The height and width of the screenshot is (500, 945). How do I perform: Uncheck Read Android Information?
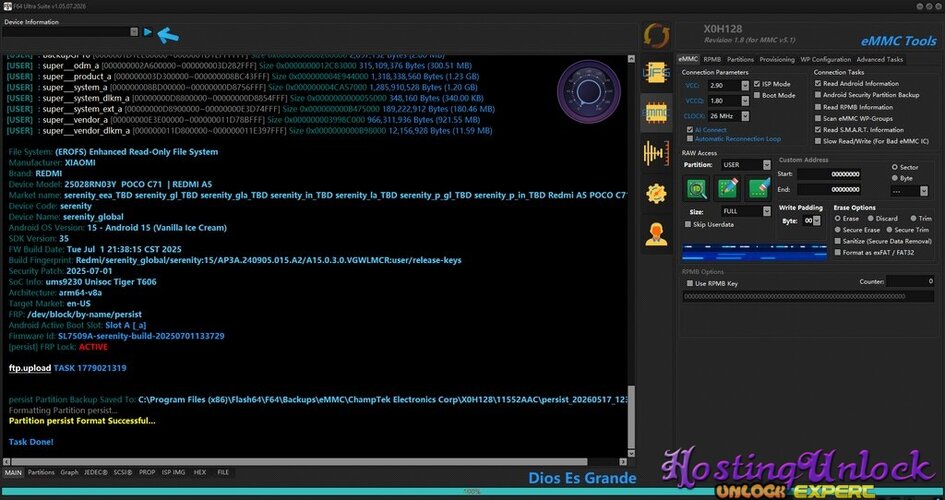[818, 84]
